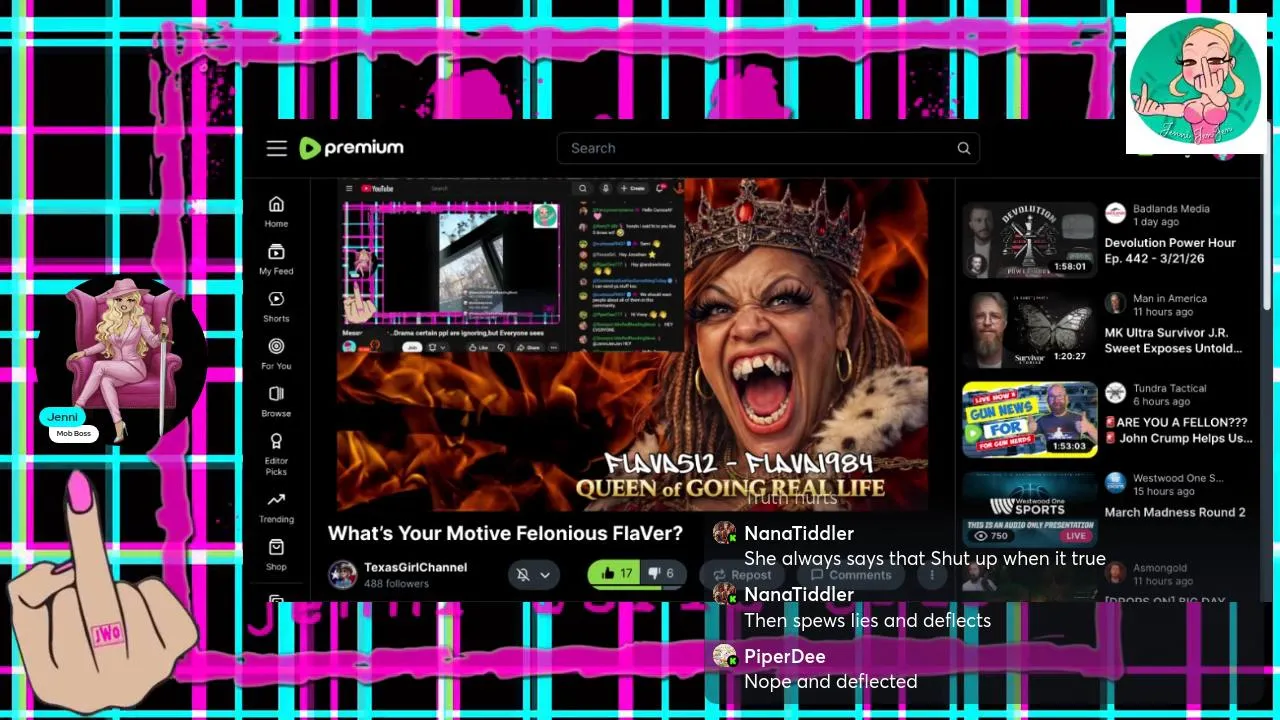Open the hamburger main menu
Screen dimensions: 1280x720
[x=277, y=148]
